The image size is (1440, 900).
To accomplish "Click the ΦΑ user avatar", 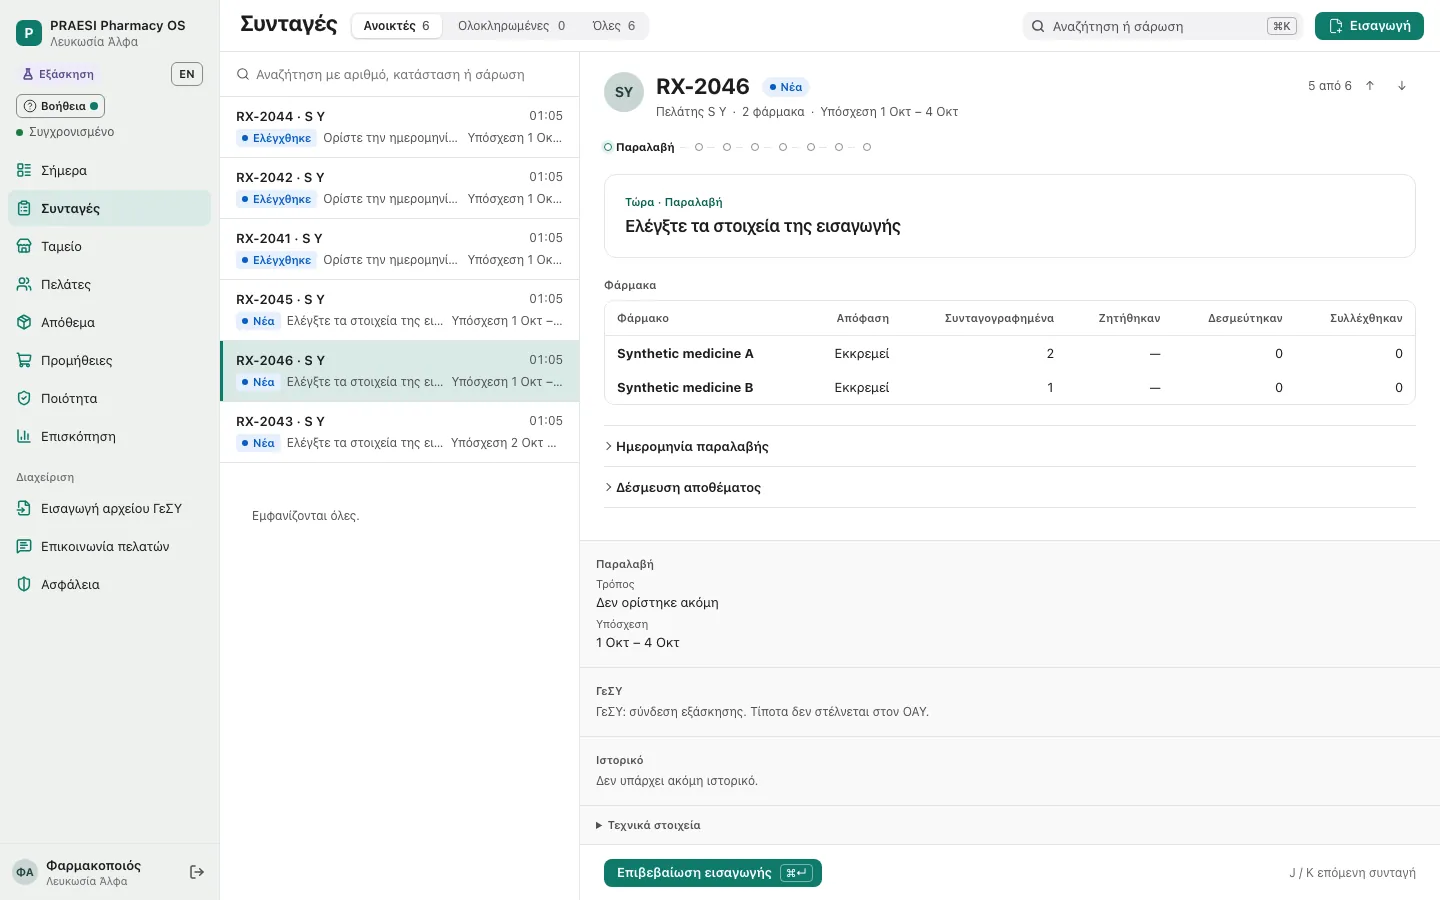I will (25, 872).
